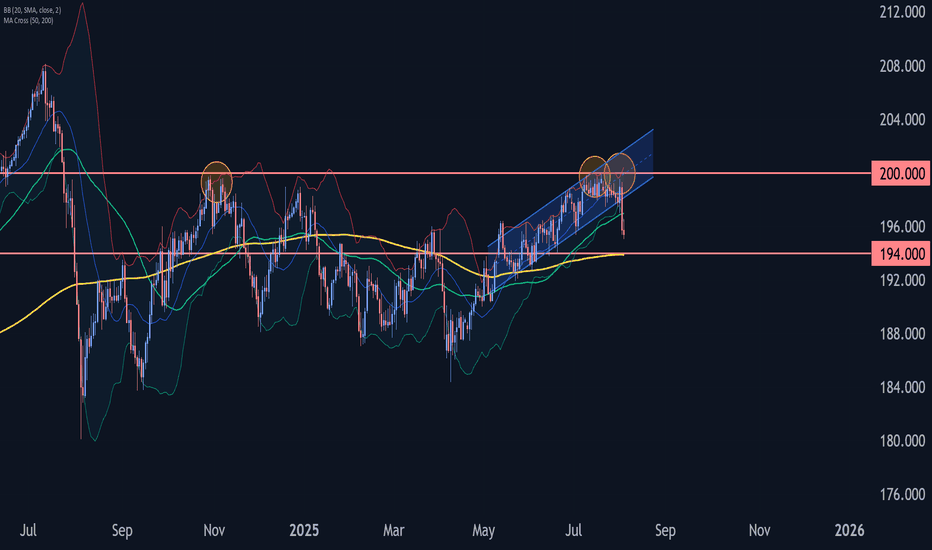Select the 200.000 highlighted price label
This screenshot has height=550, width=932.
pos(900,174)
